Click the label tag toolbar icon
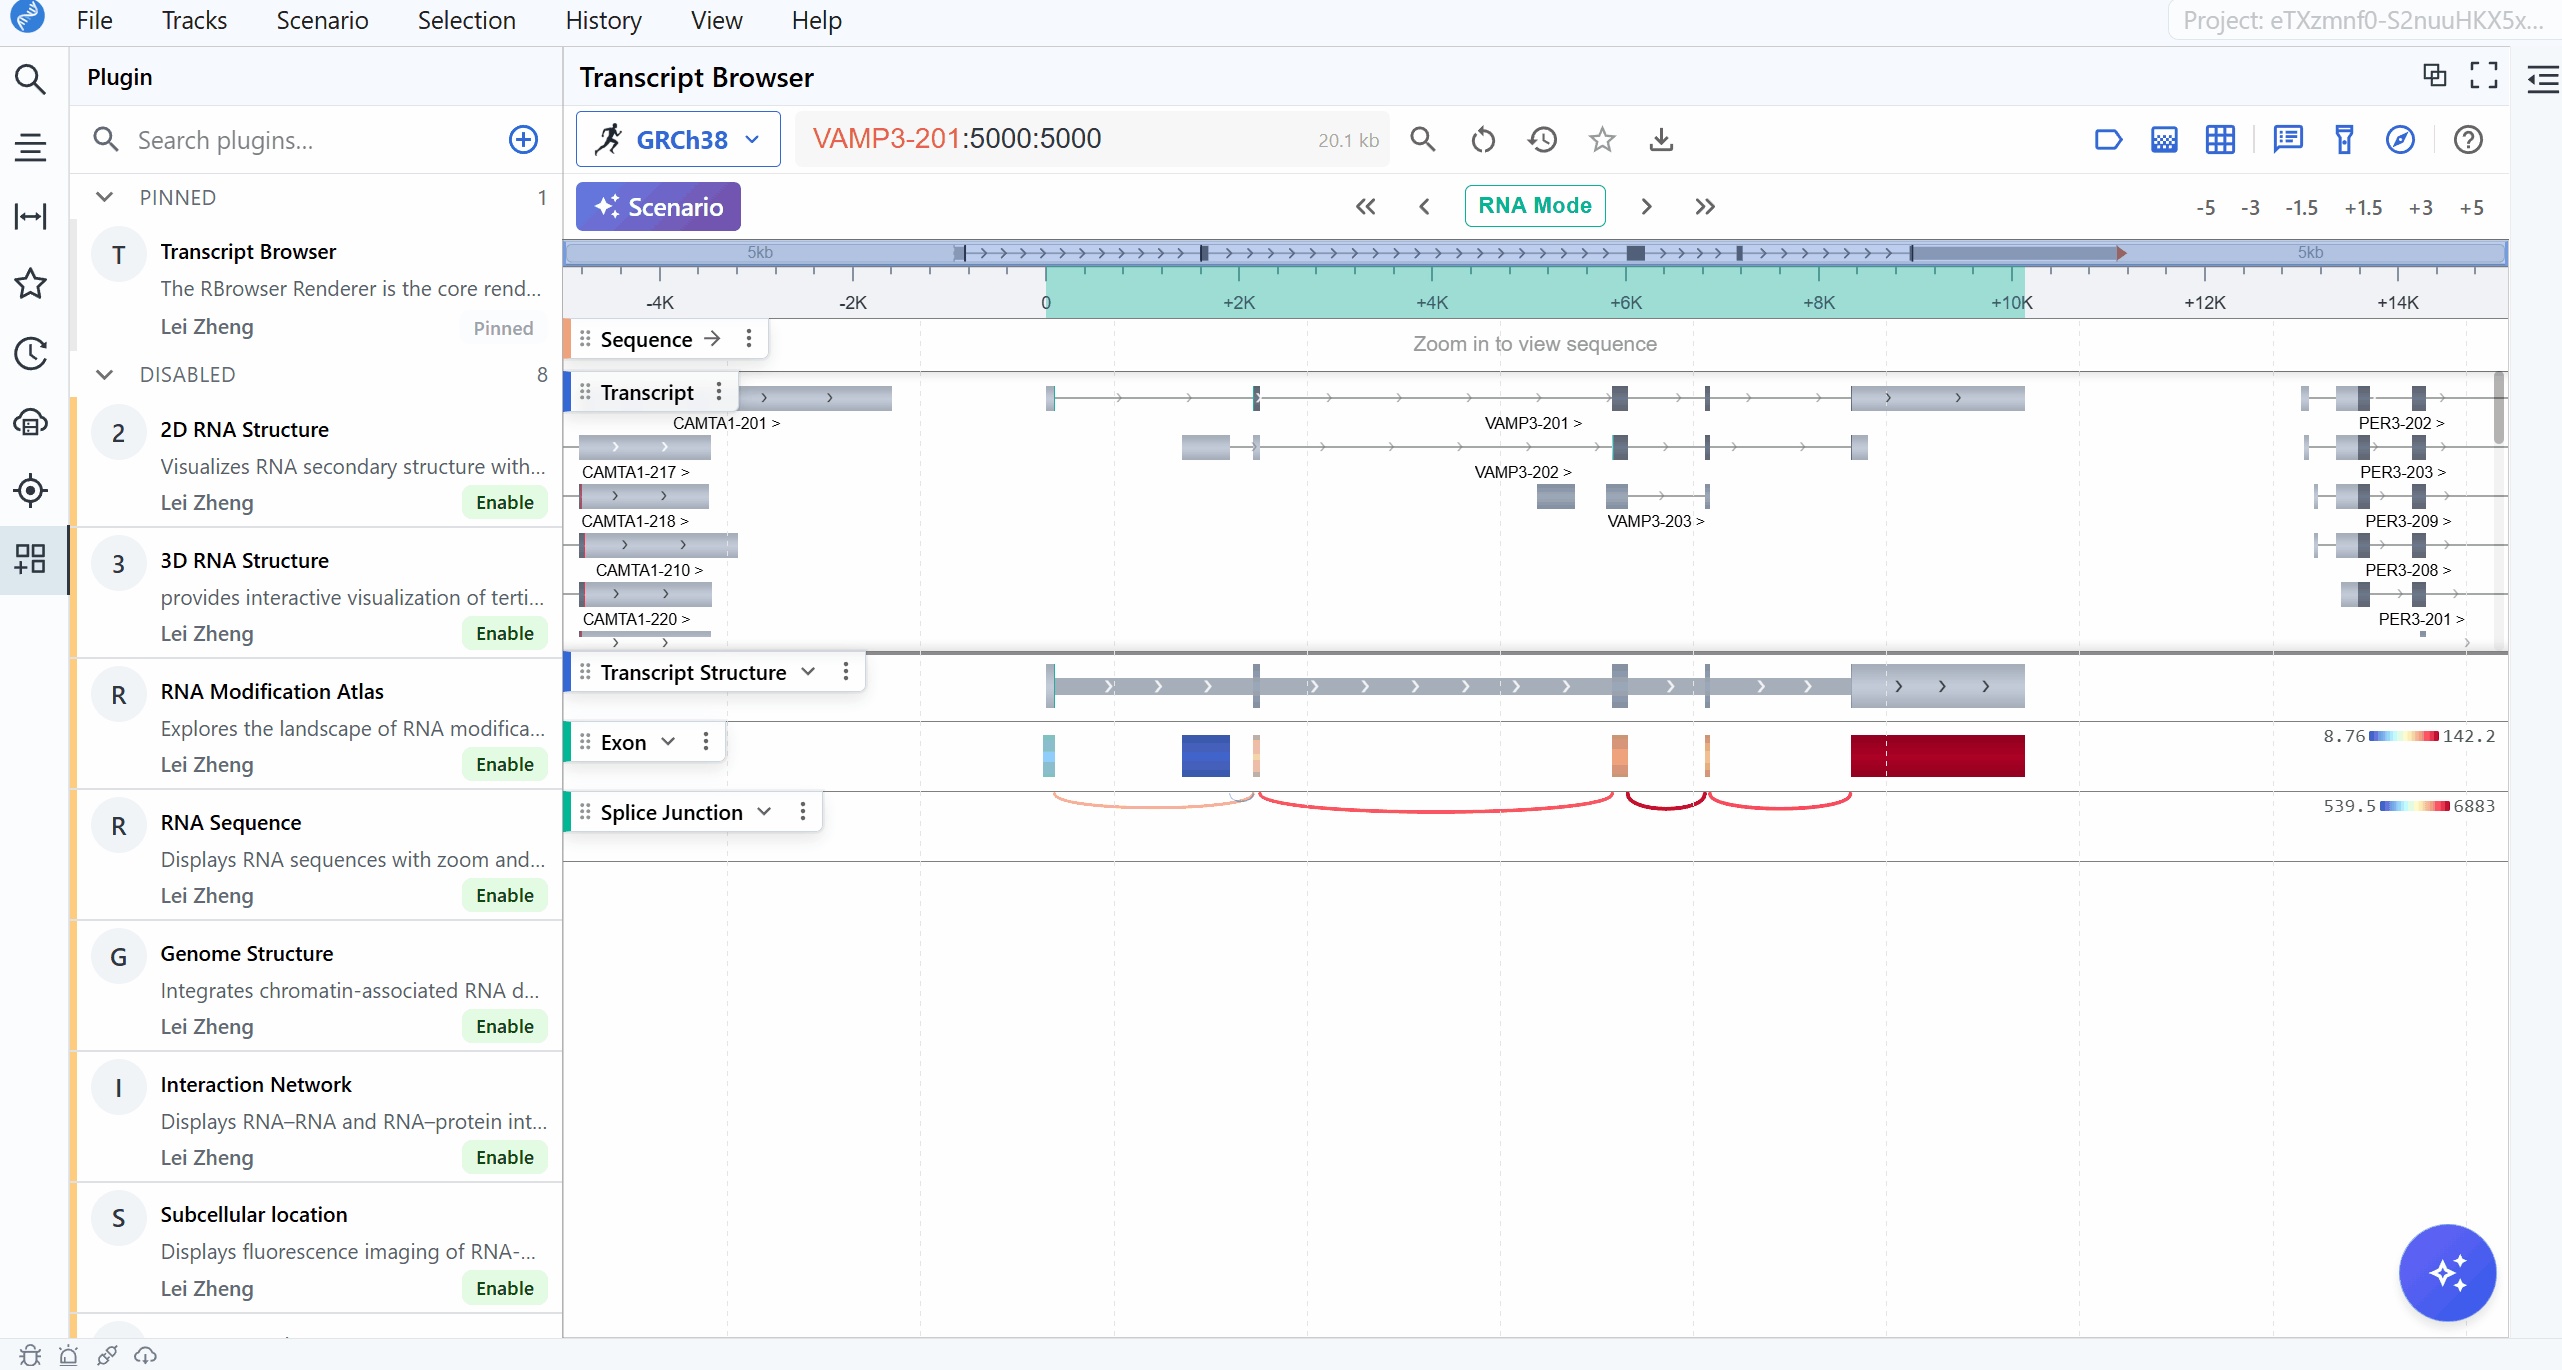The image size is (2562, 1370). [2108, 139]
